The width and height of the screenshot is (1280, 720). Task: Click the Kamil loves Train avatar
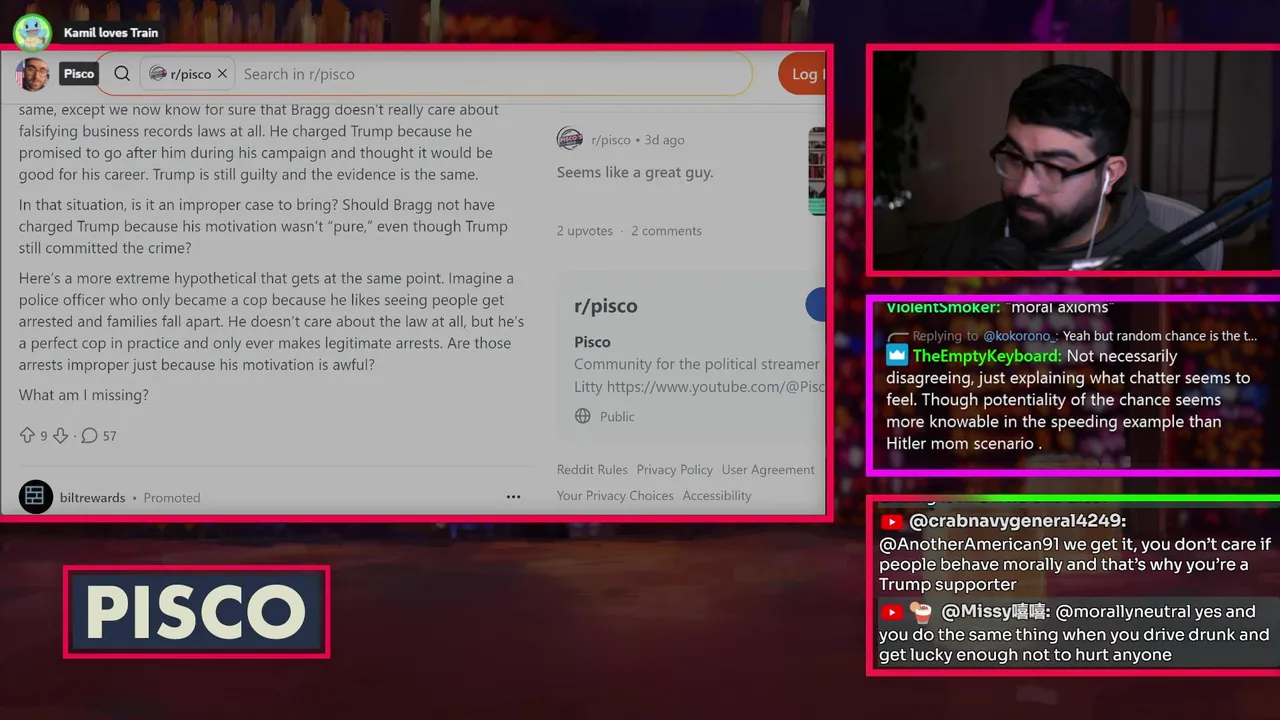coord(32,33)
